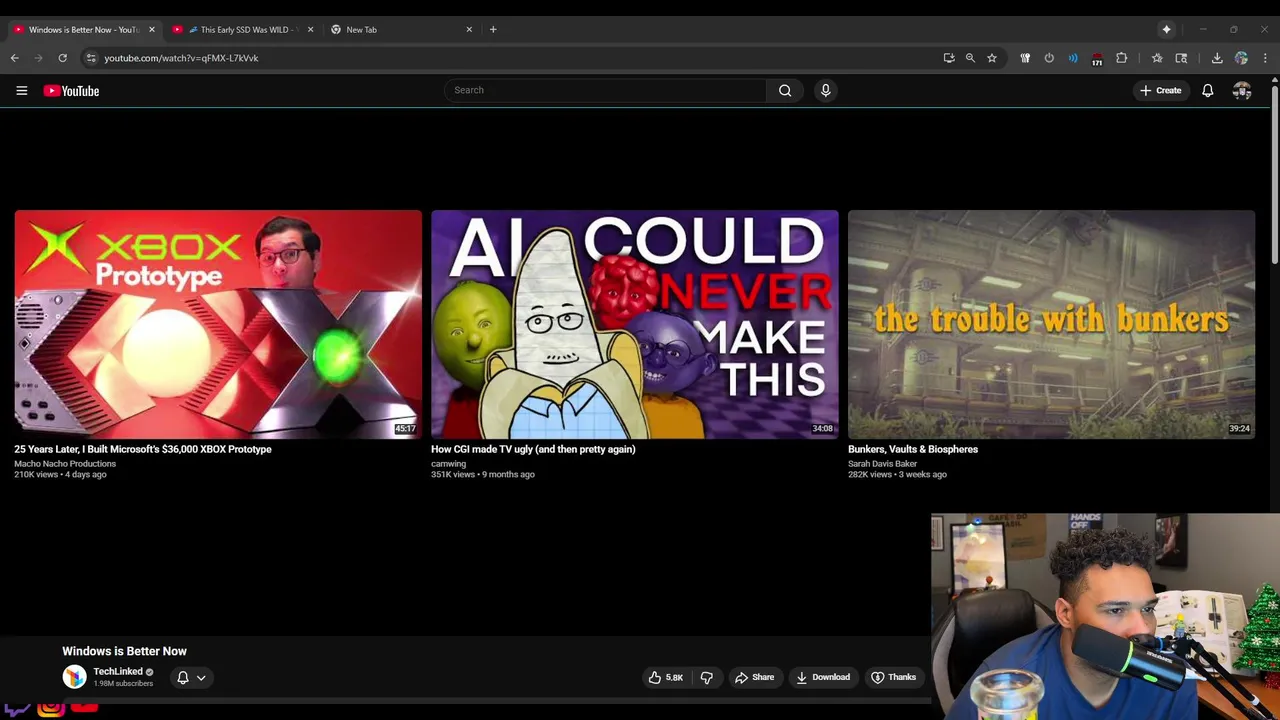Click the Share button

(754, 677)
